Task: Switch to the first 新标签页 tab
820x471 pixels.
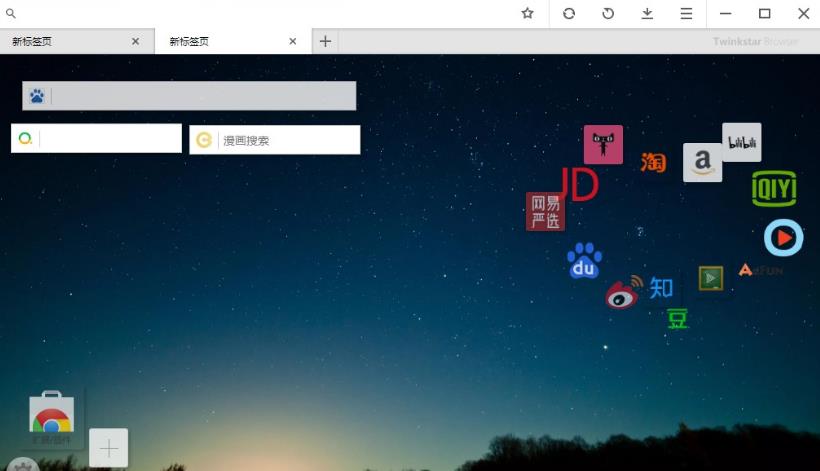Action: [77, 41]
